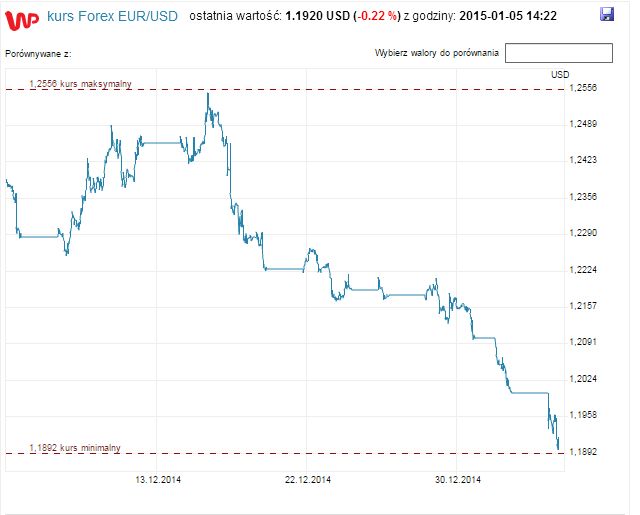Select the kurs maksymalny line label
Viewport: 640px width, 515px height.
click(x=80, y=82)
